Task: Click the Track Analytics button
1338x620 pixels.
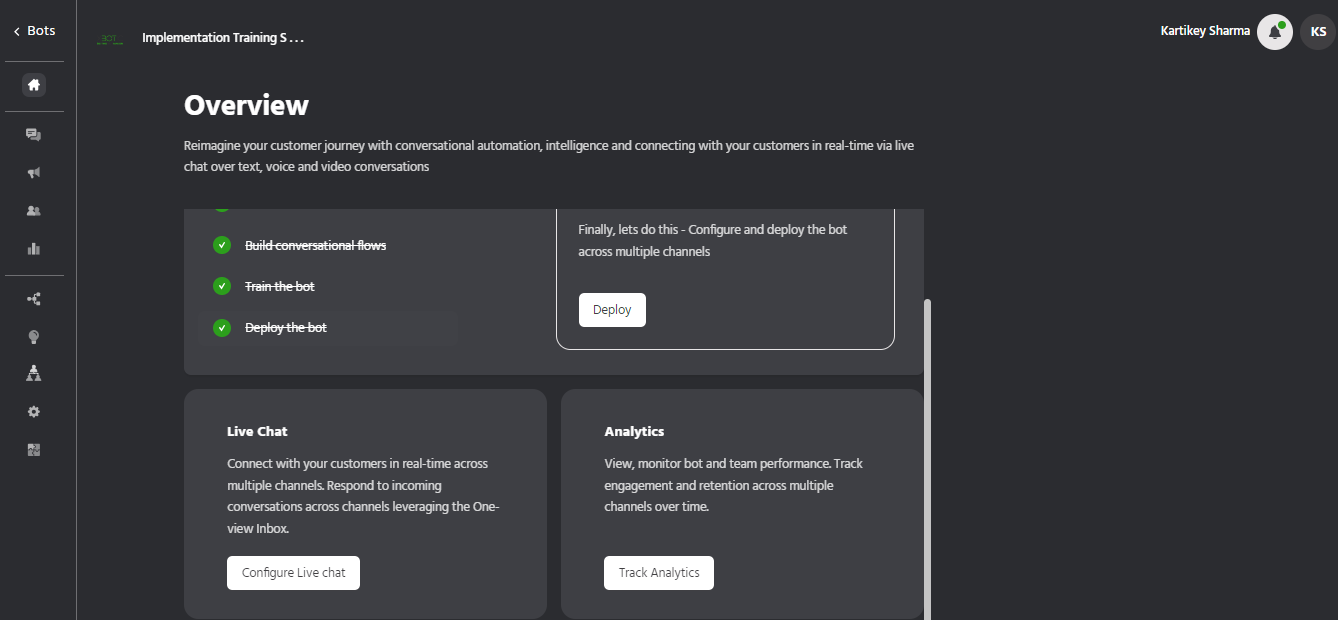Action: tap(659, 573)
